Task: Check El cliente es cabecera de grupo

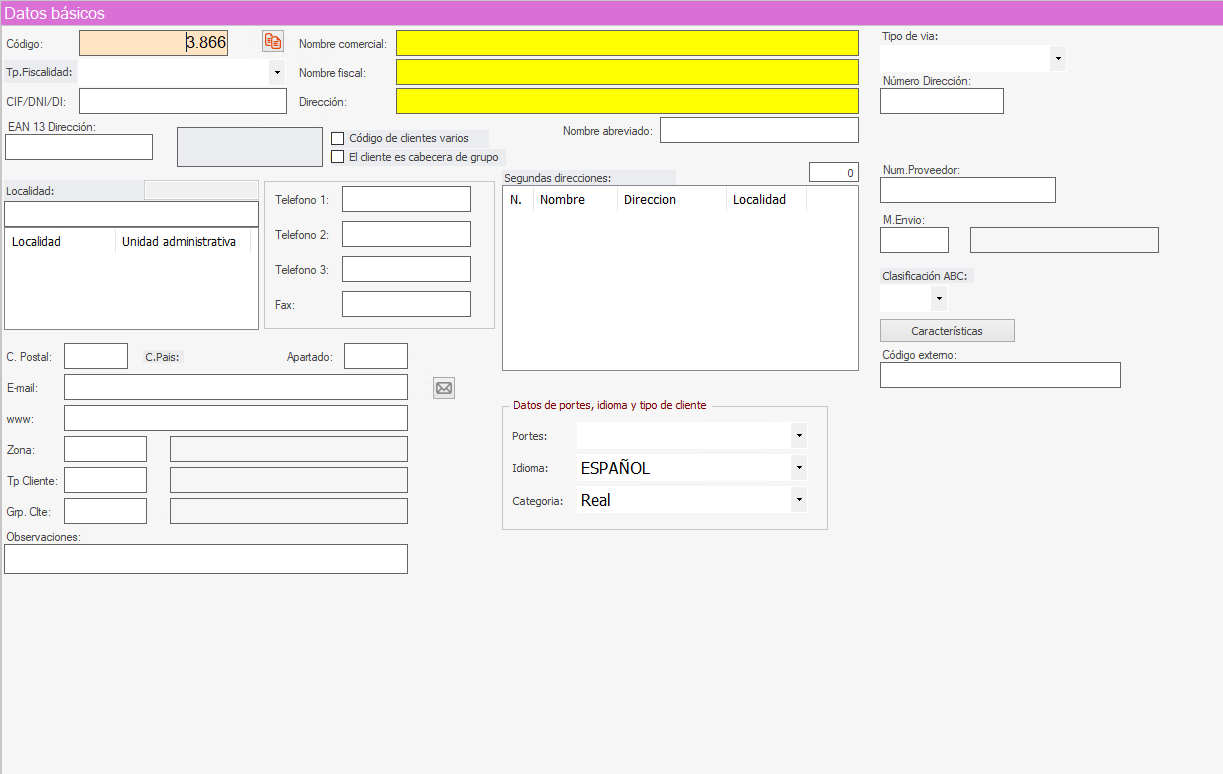Action: click(x=338, y=157)
